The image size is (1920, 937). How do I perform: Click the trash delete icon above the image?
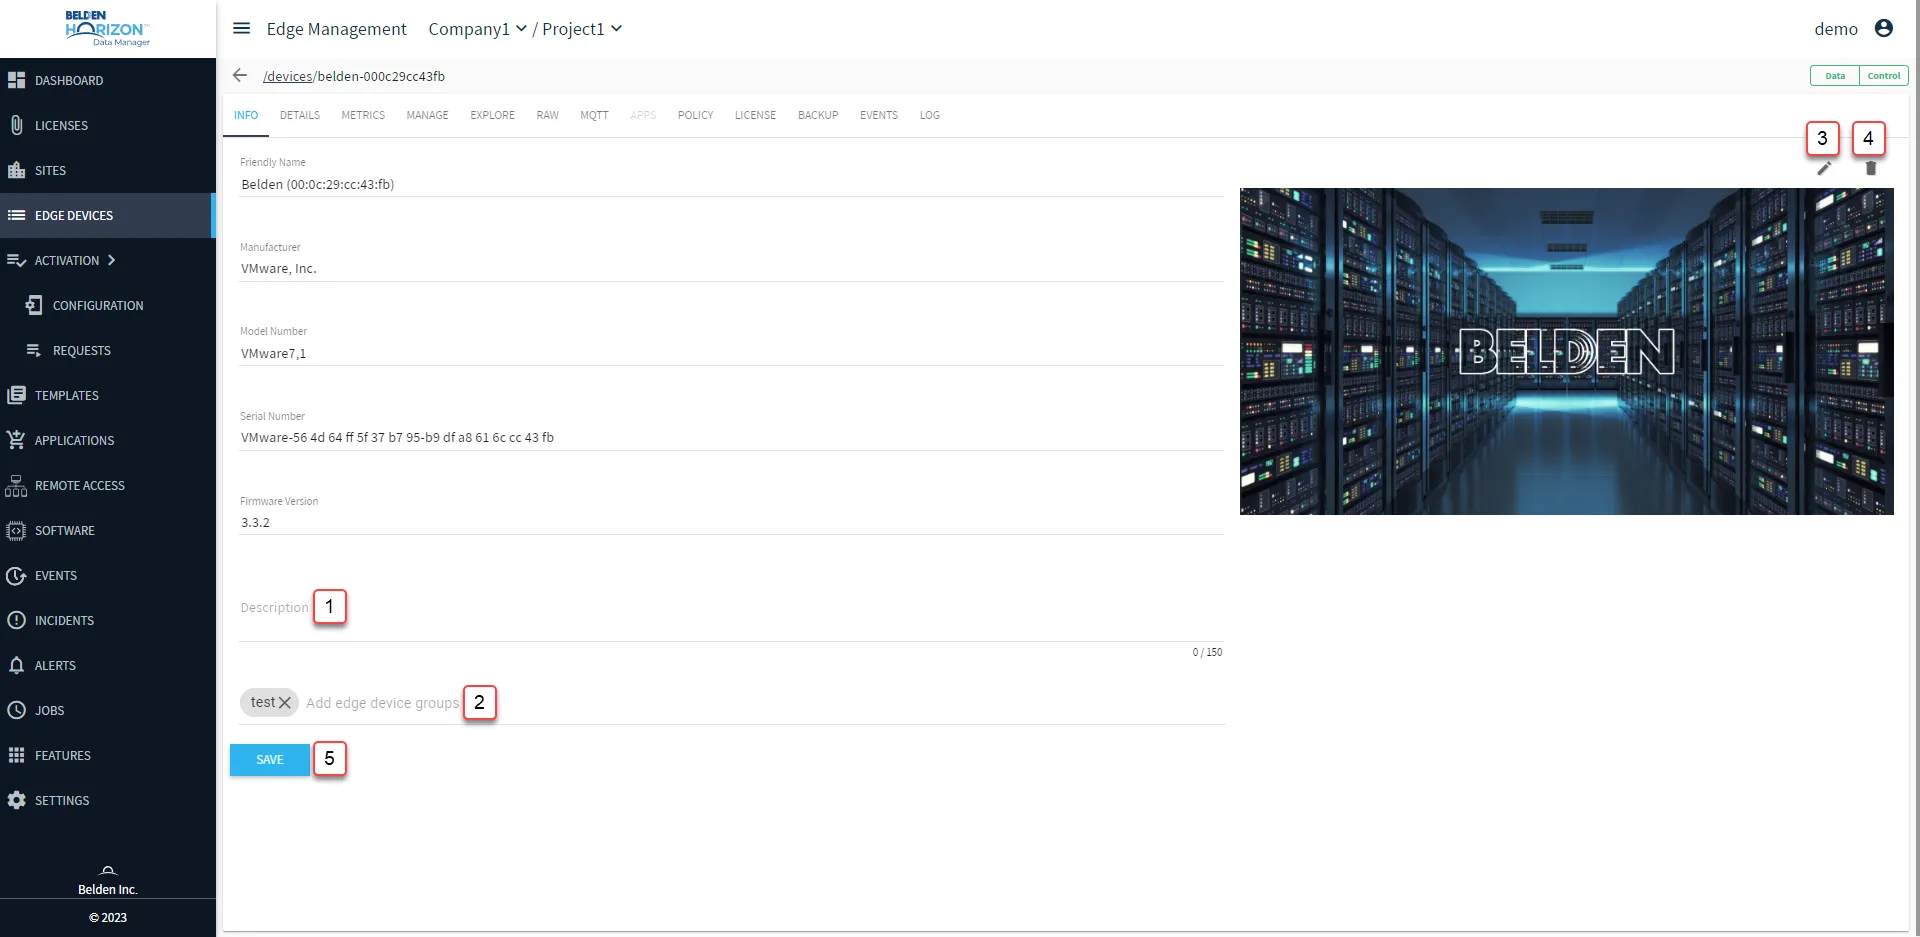pos(1871,168)
